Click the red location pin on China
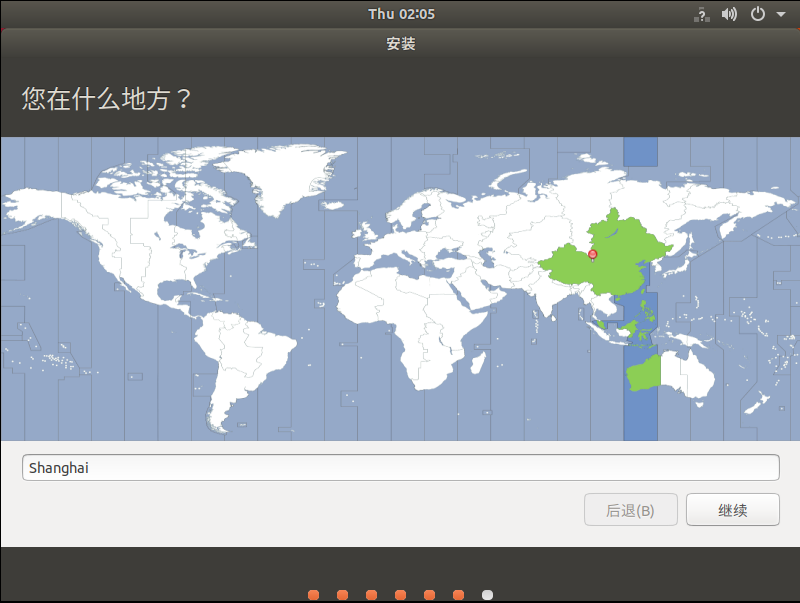 click(x=592, y=255)
